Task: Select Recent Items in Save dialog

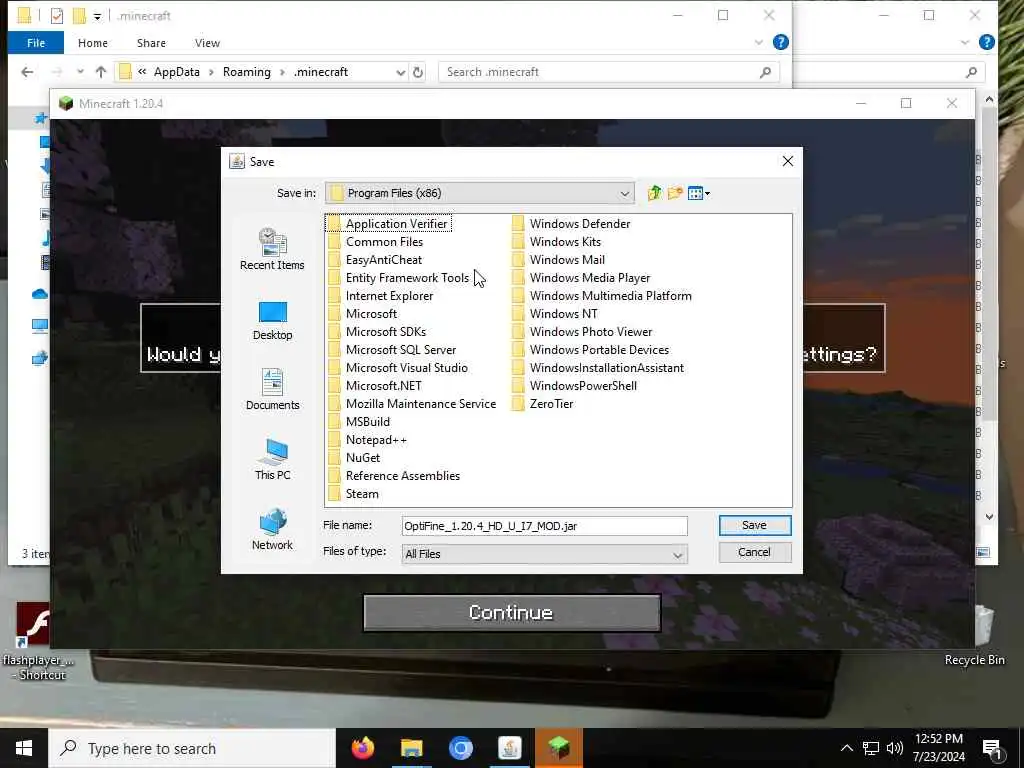Action: (272, 249)
